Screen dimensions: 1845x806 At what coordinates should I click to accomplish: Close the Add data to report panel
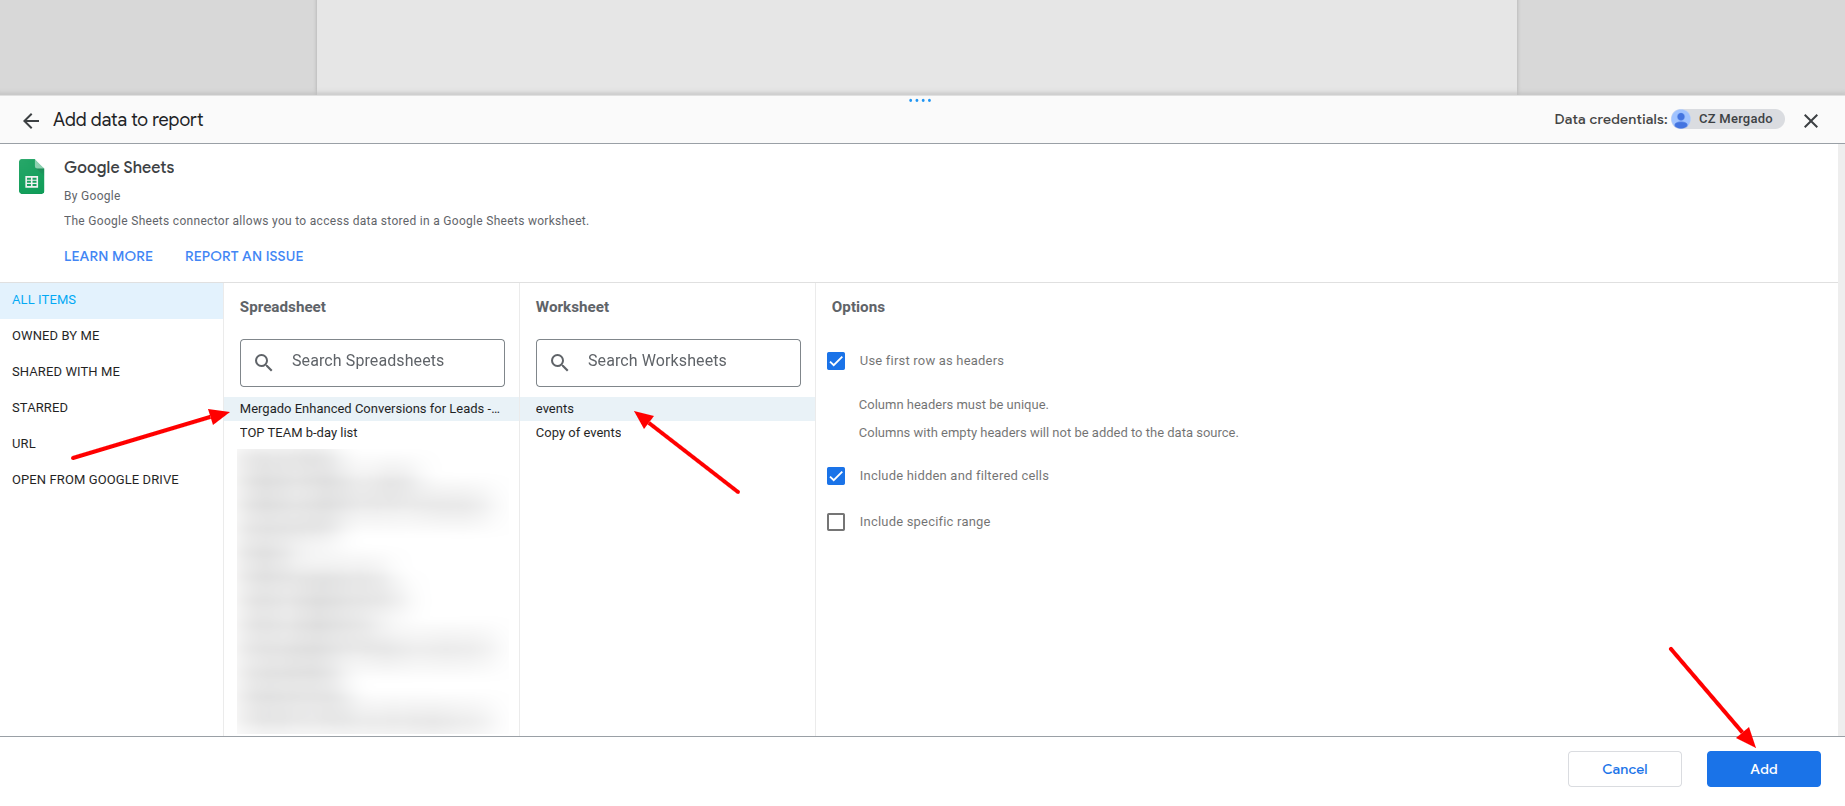(x=1810, y=121)
